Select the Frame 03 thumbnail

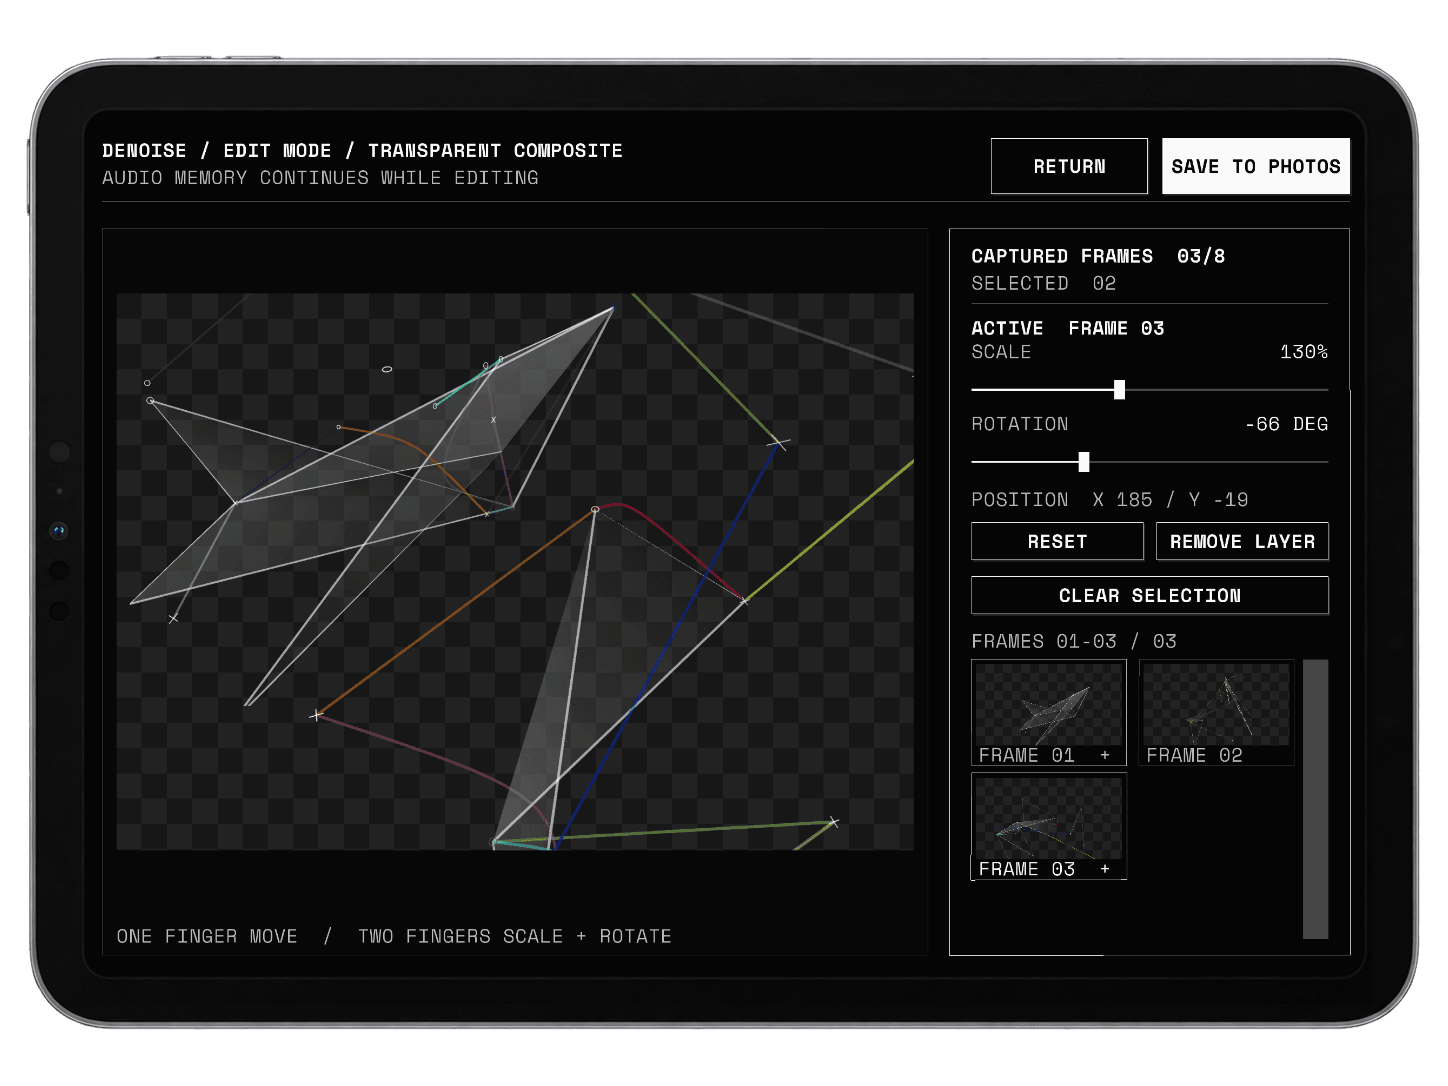pyautogui.click(x=1049, y=826)
